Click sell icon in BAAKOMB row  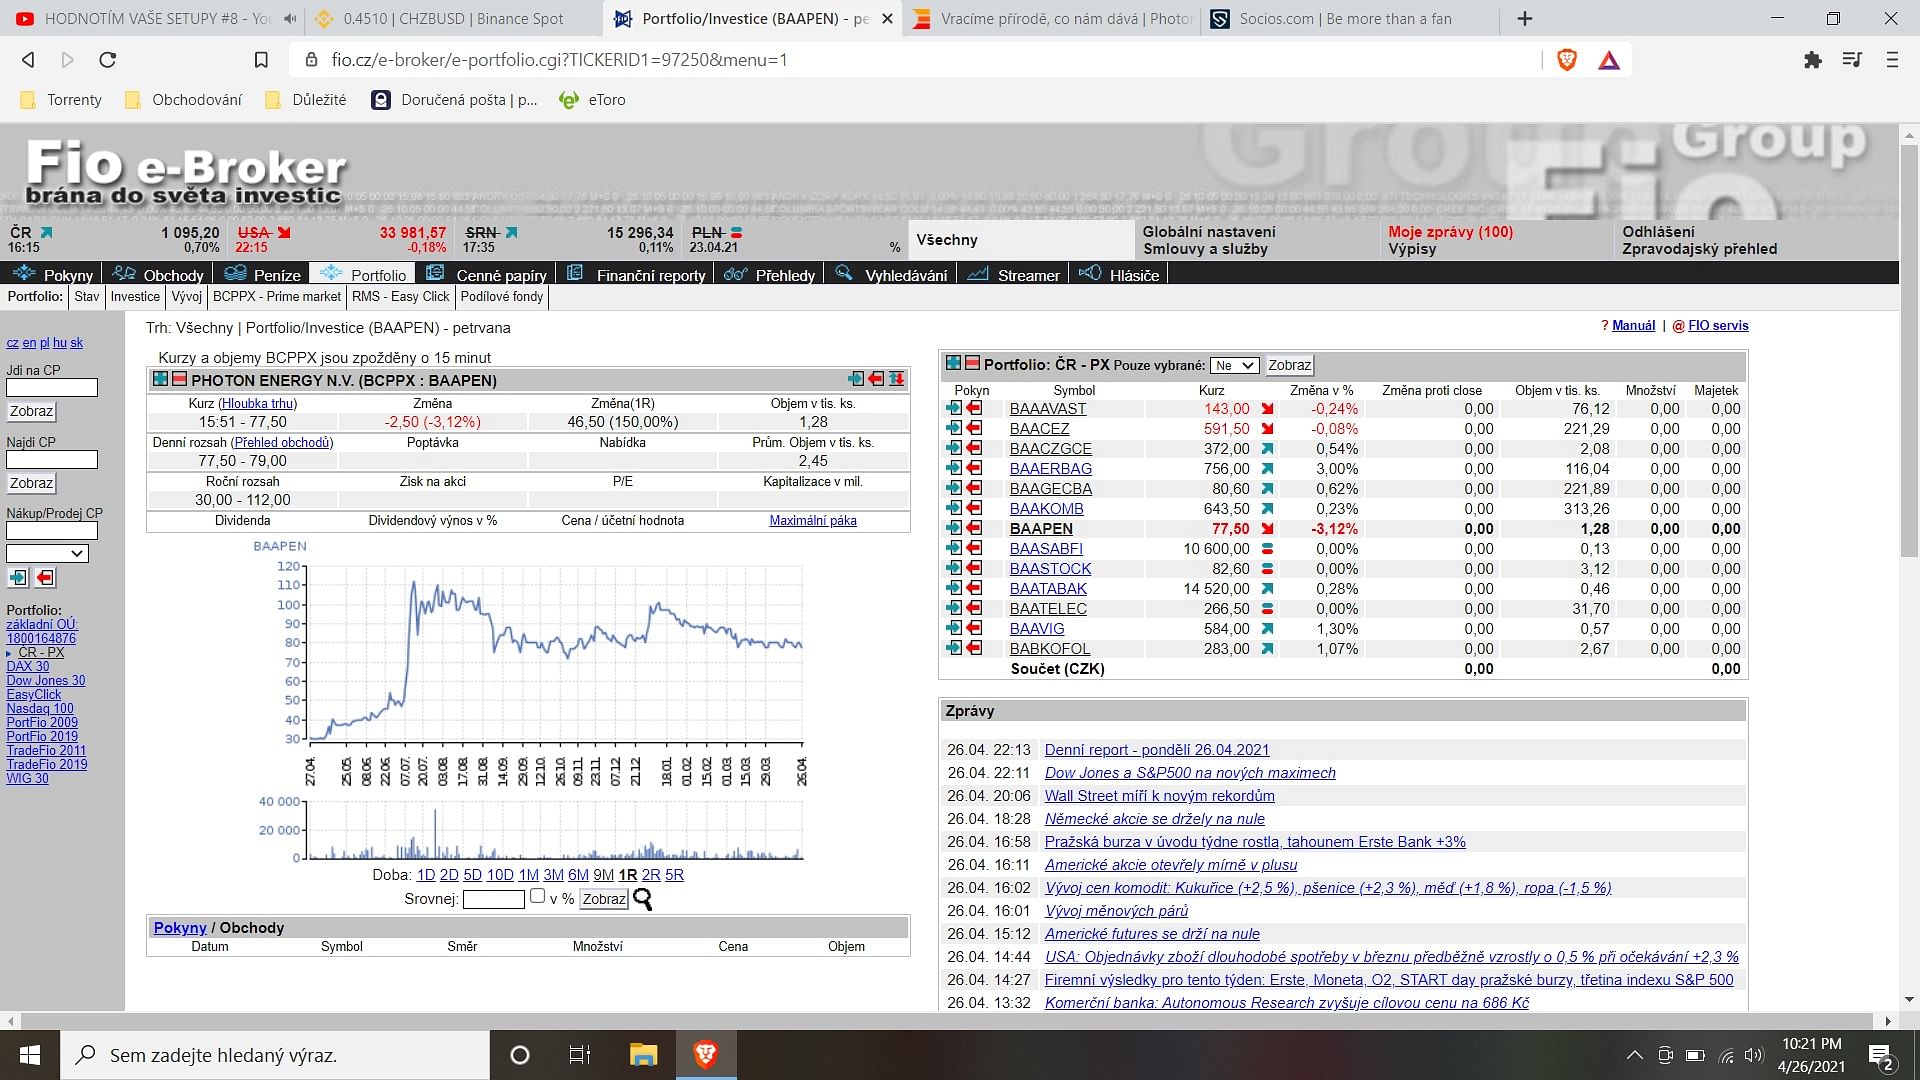(974, 508)
